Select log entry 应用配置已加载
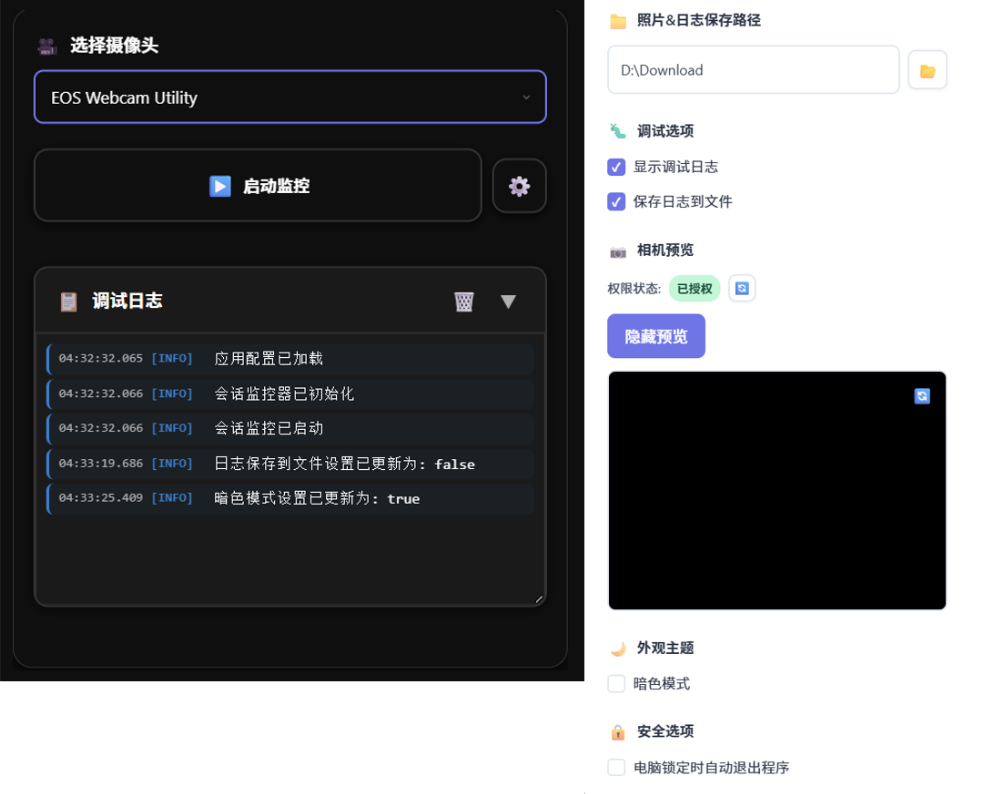This screenshot has height=794, width=982. [291, 359]
